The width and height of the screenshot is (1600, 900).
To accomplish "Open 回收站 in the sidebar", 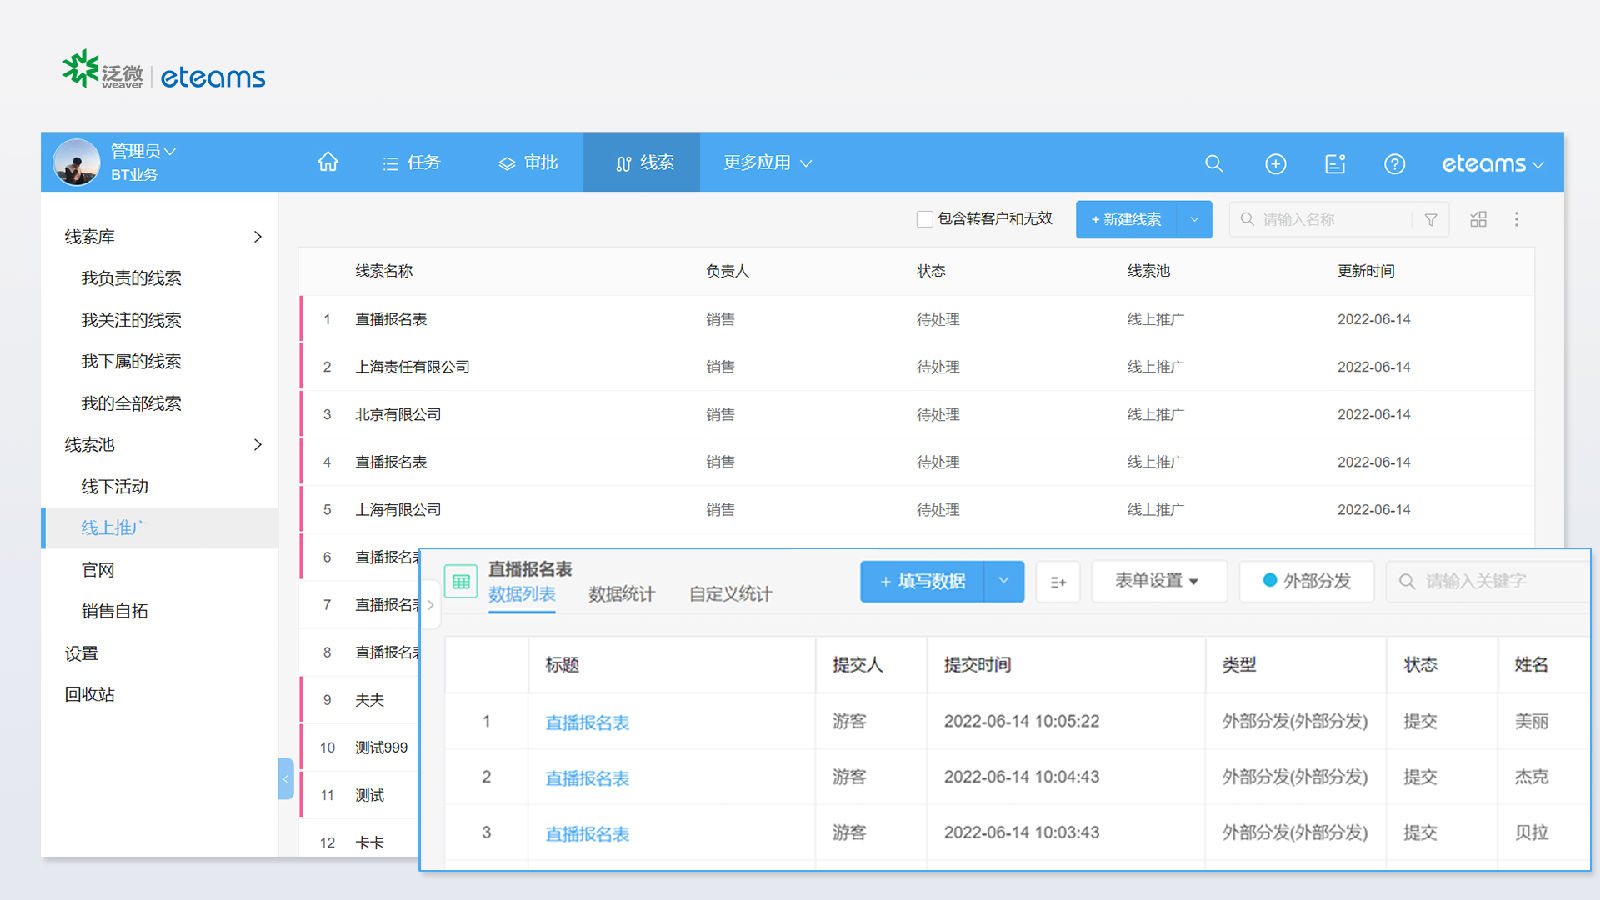I will (x=90, y=694).
